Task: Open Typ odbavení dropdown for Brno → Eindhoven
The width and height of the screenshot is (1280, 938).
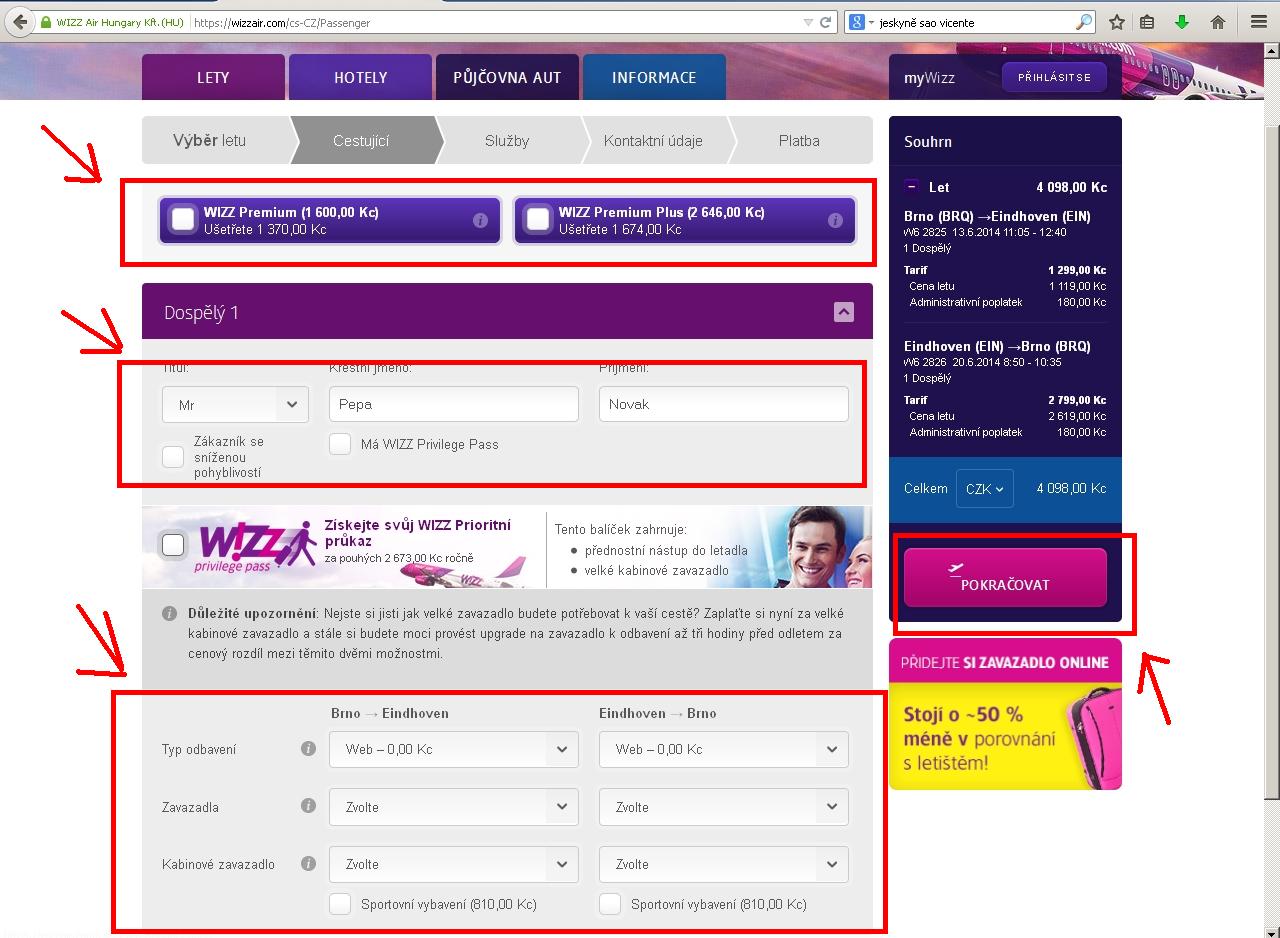Action: (x=454, y=749)
